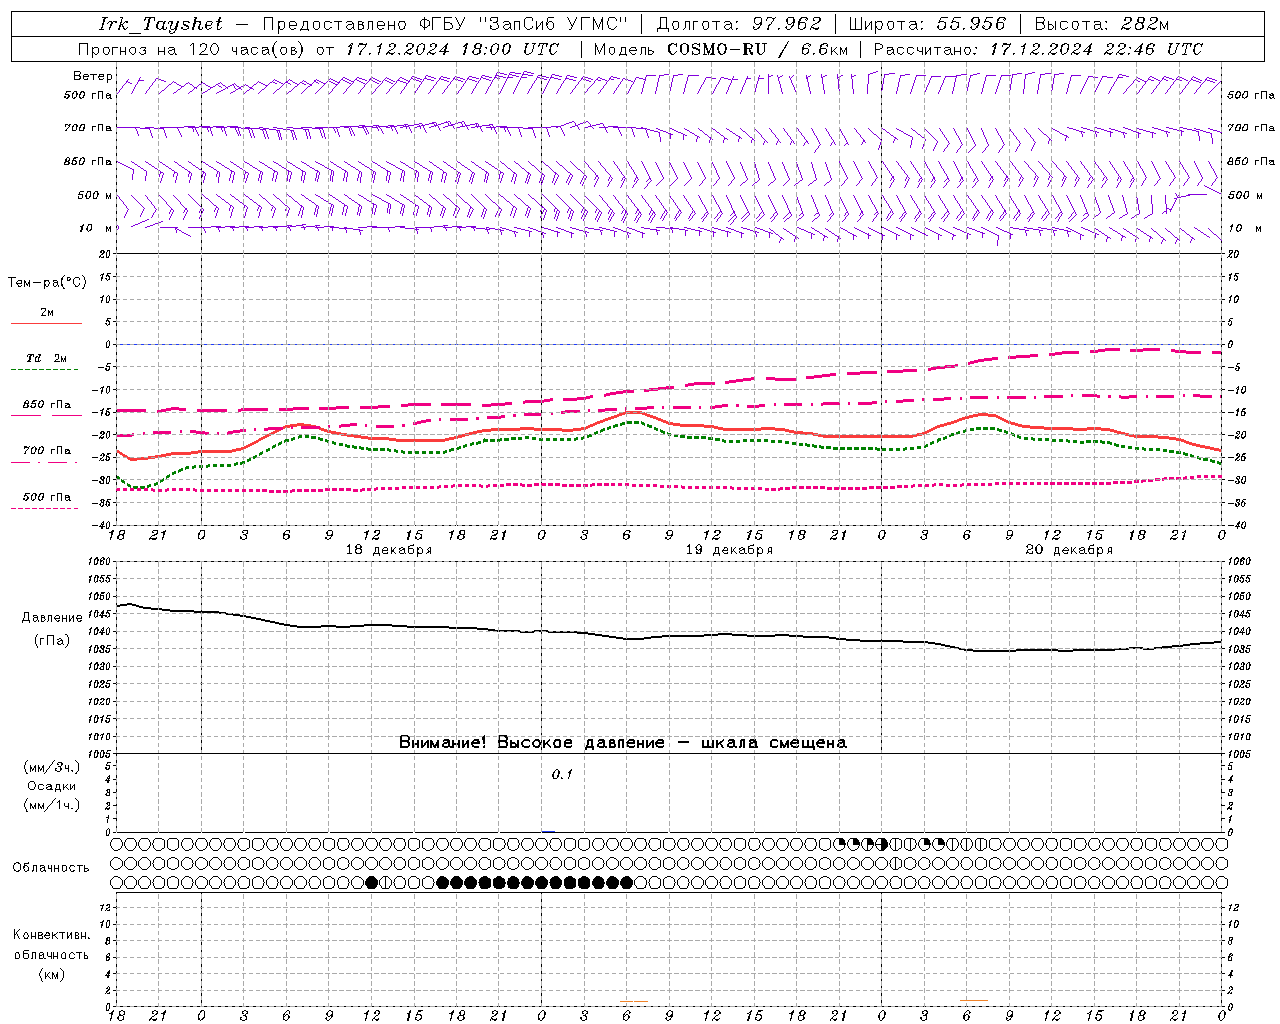The height and width of the screenshot is (1024, 1280).
Task: Click the station name Irk_Tayshet in header
Action: point(161,24)
